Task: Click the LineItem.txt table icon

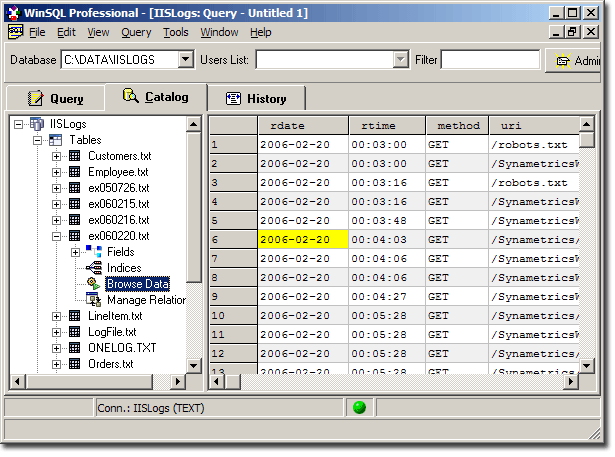Action: point(75,316)
